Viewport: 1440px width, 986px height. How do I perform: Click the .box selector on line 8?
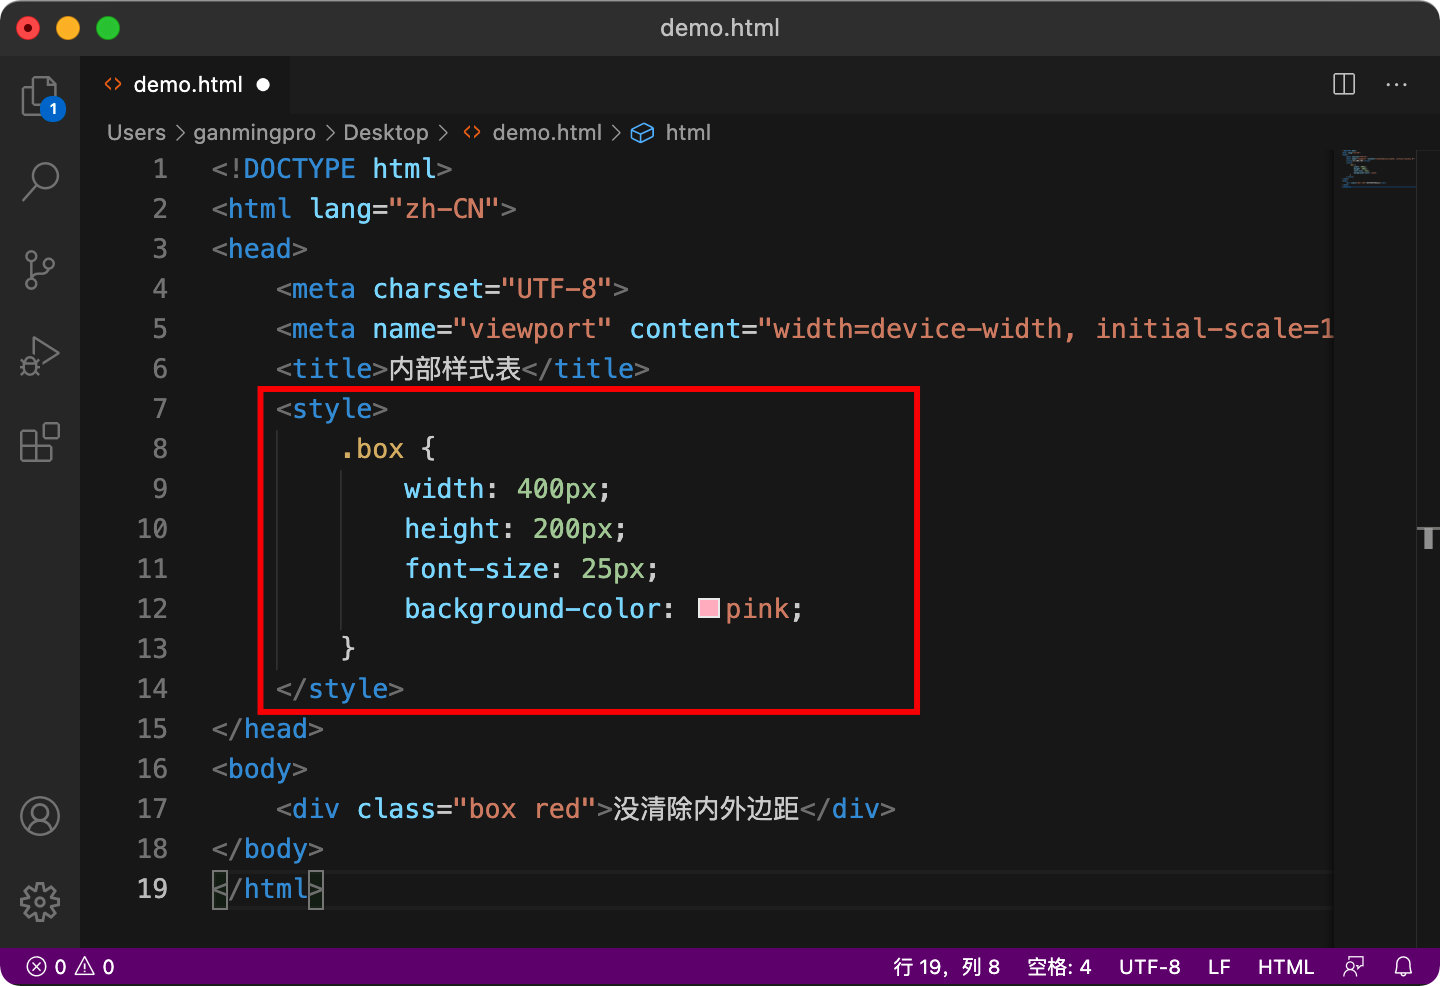point(372,449)
